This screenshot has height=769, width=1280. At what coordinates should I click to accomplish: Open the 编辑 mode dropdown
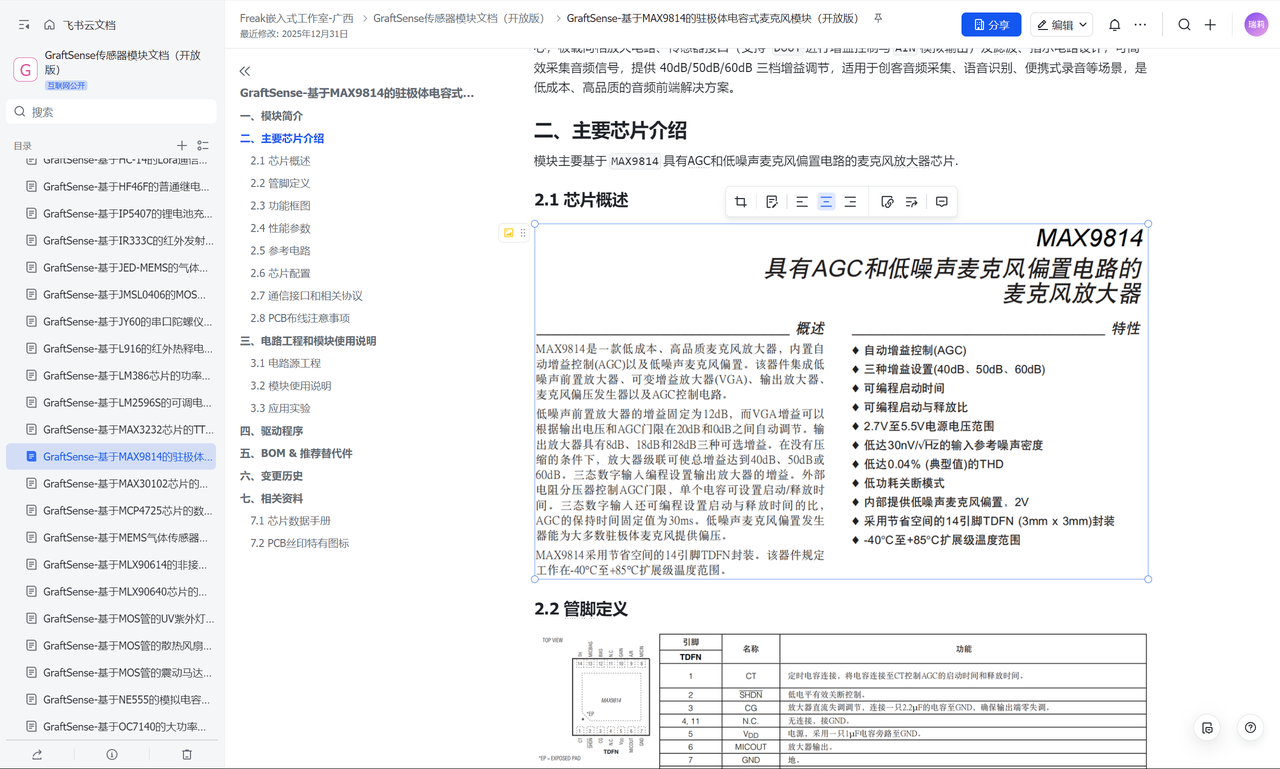coord(1062,25)
